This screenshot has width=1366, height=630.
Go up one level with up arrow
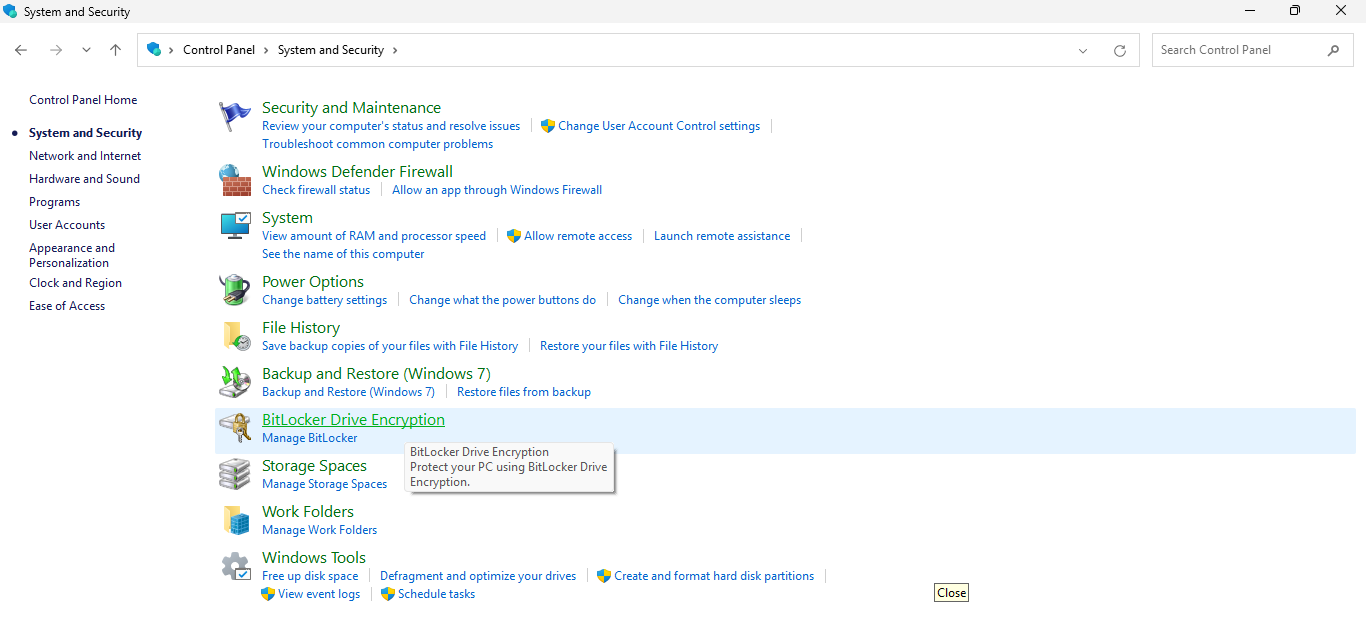(116, 50)
